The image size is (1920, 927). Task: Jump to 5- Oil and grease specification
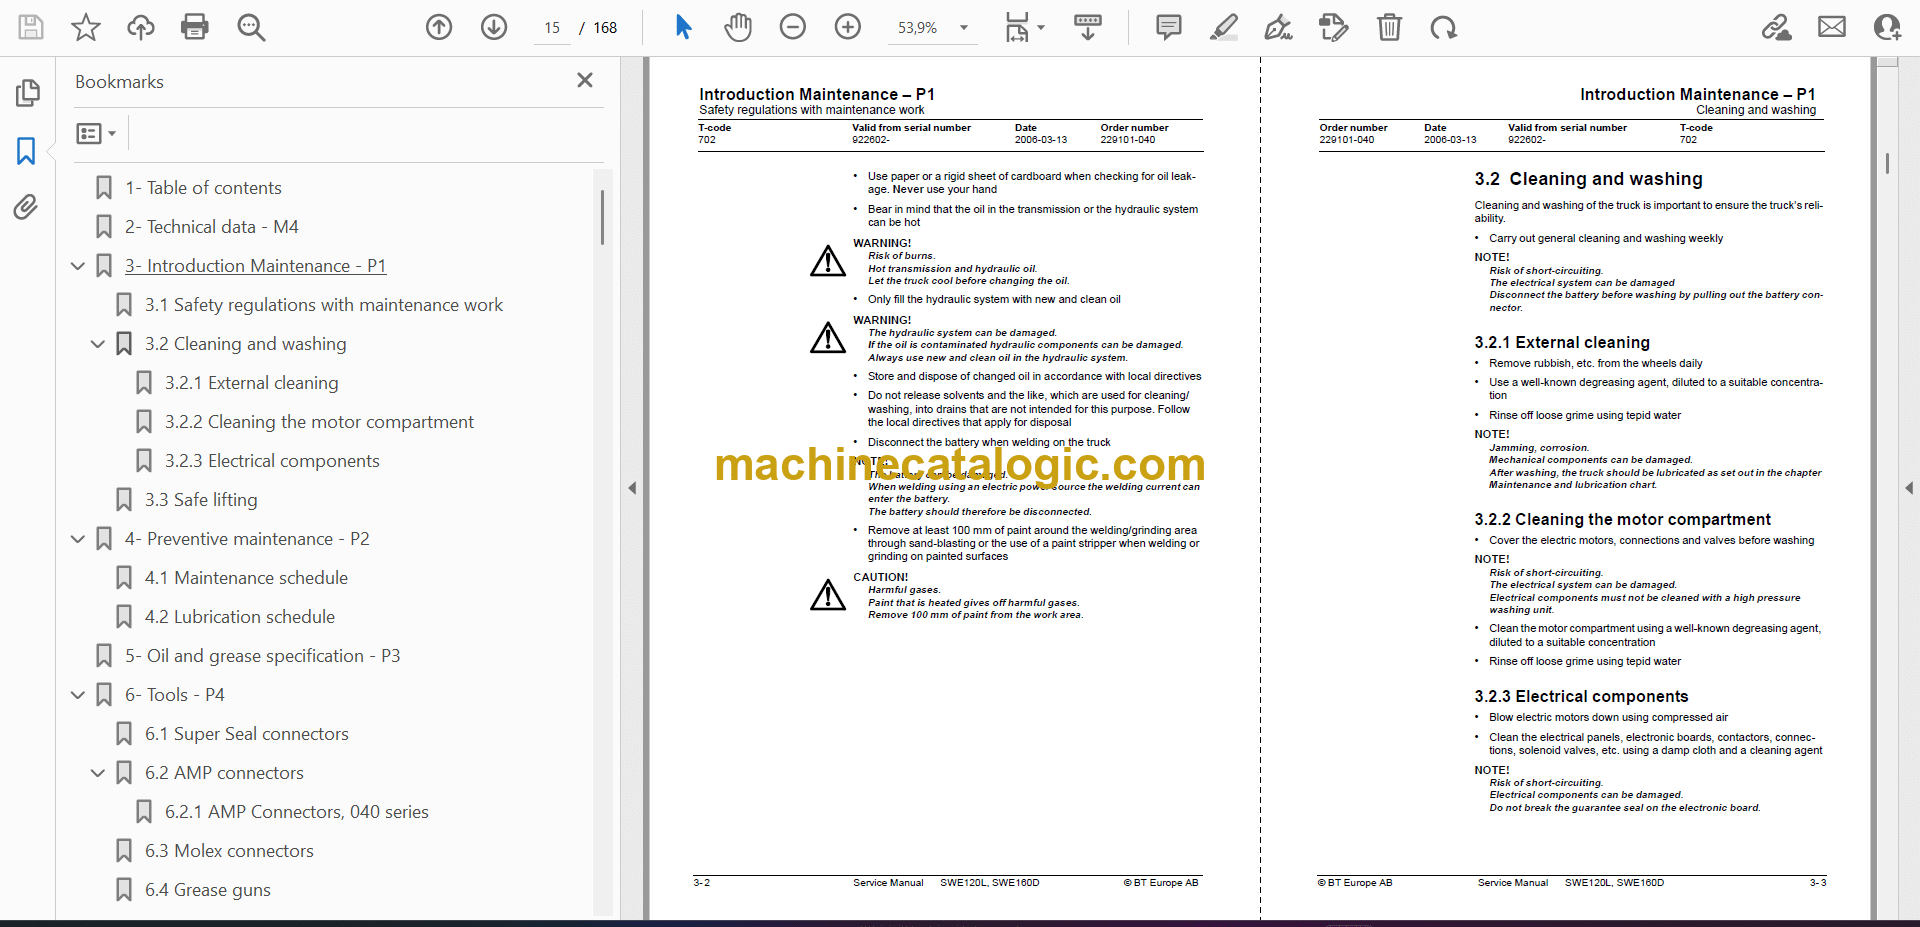click(x=262, y=656)
